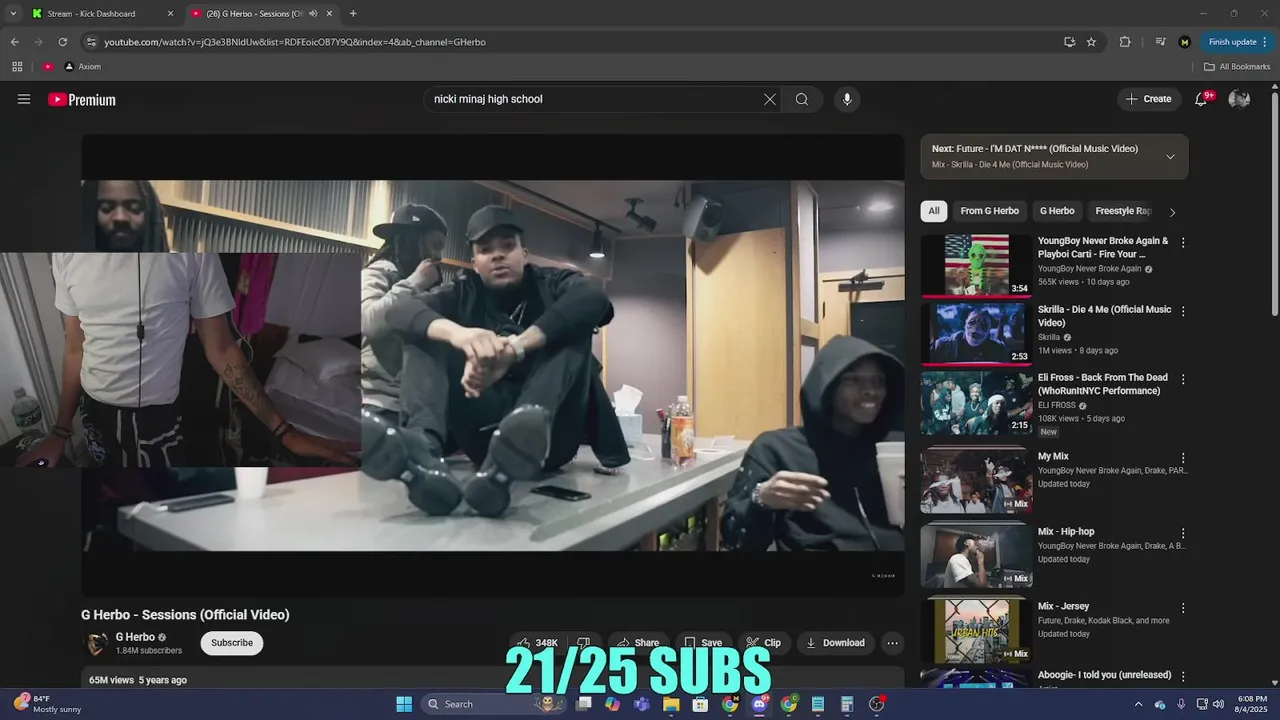Viewport: 1280px width, 720px height.
Task: Mute the tab via speaker icon
Action: click(313, 14)
